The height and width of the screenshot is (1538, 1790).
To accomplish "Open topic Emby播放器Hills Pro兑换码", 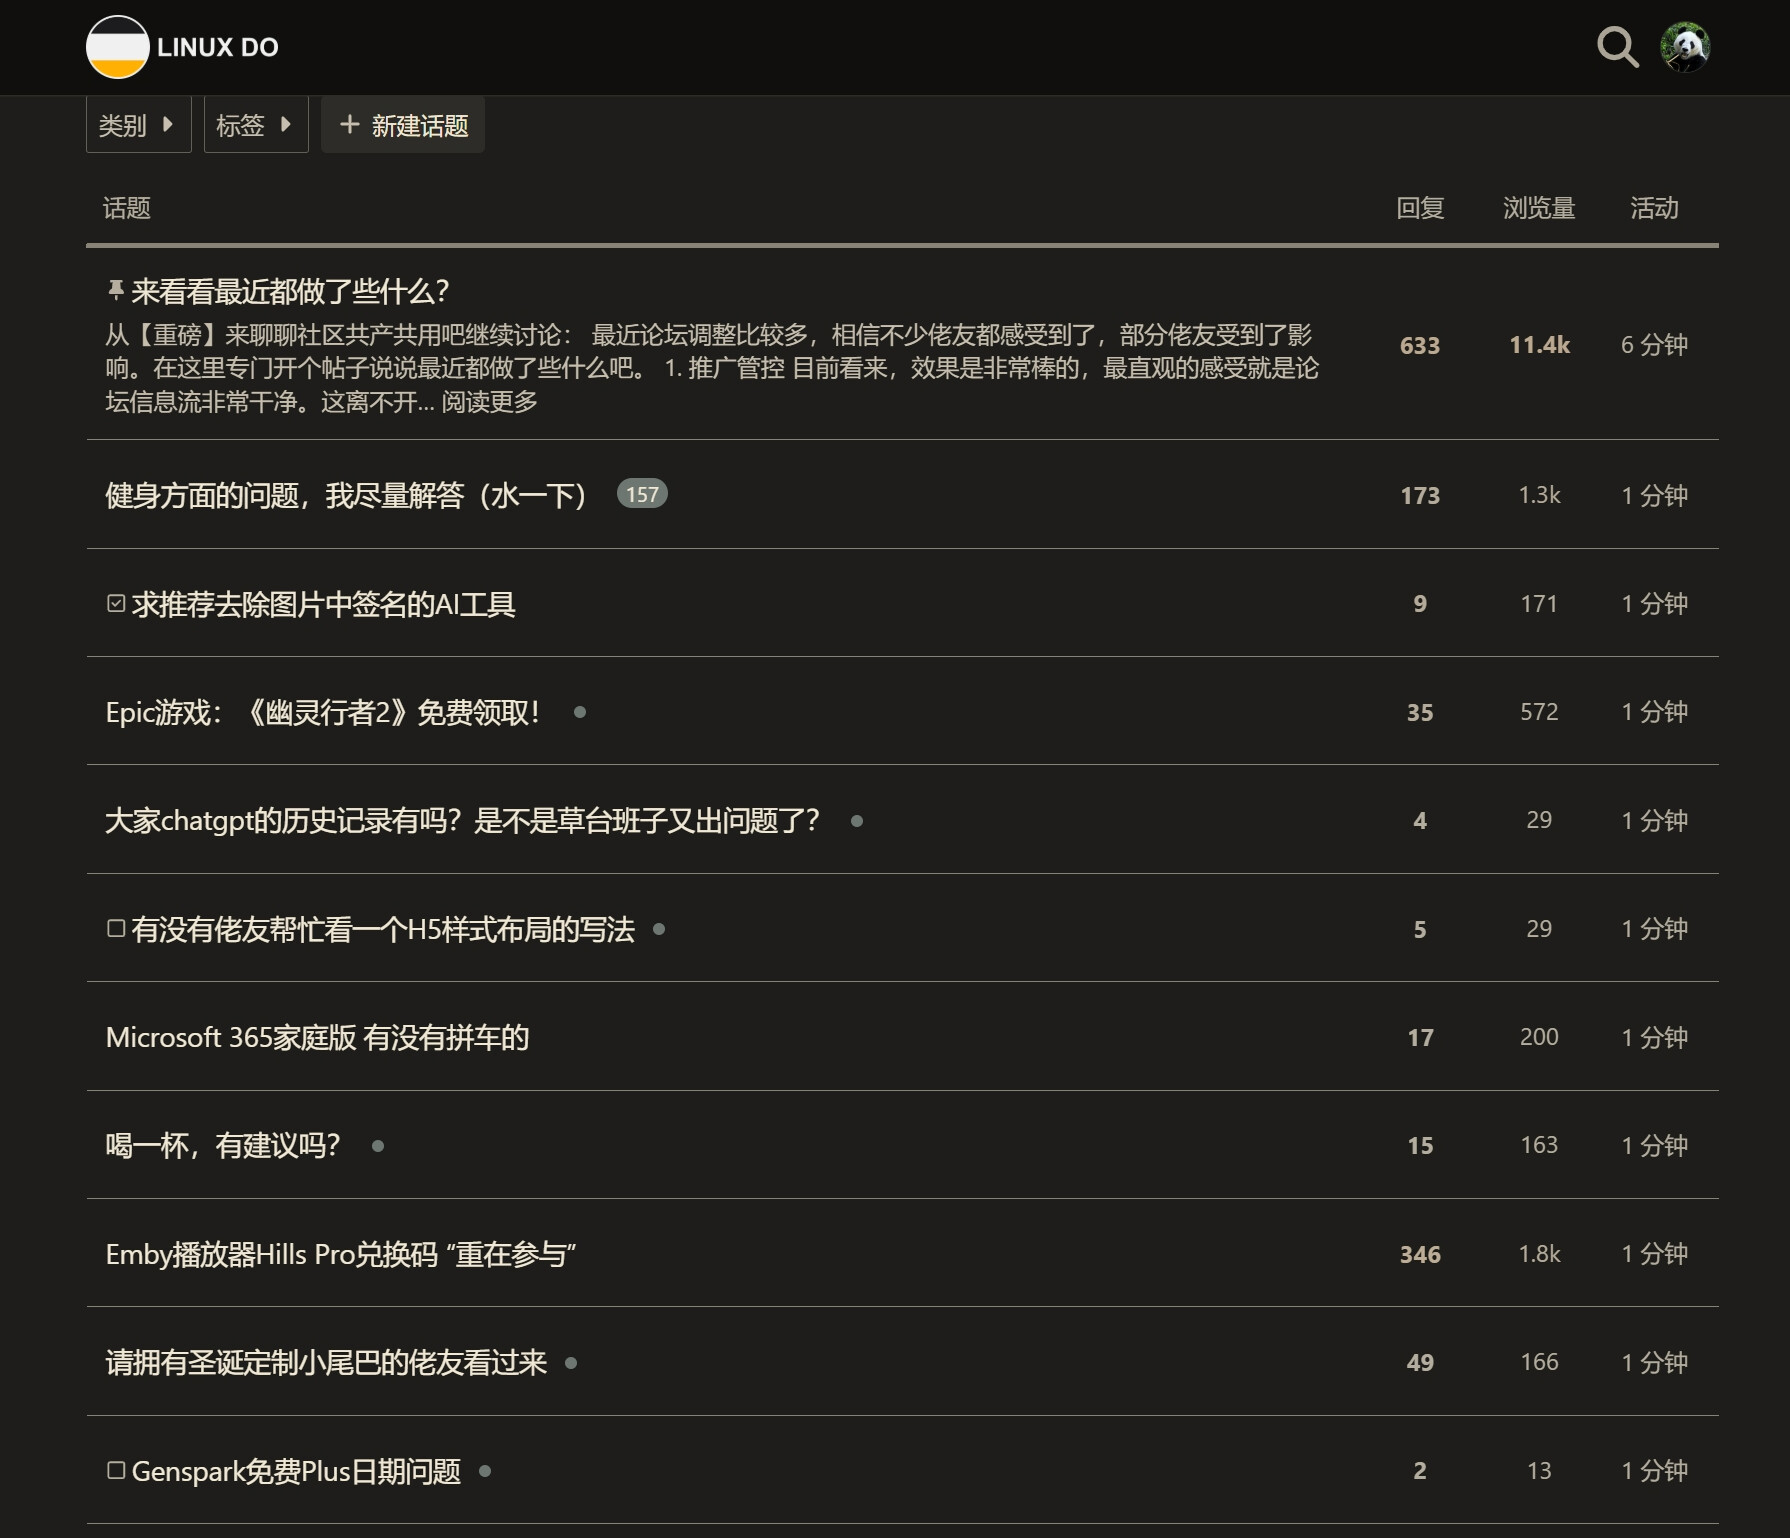I will (340, 1254).
